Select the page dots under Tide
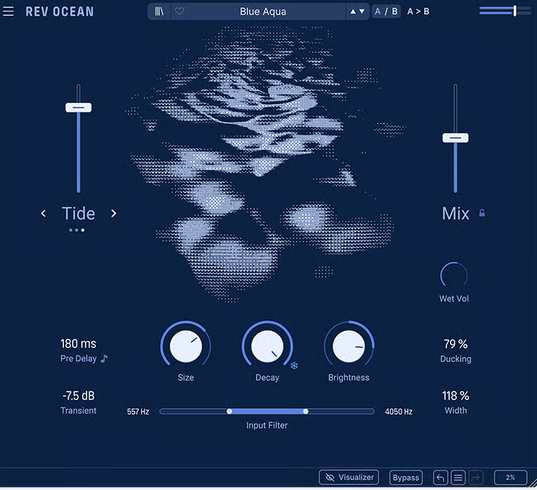537x490 pixels. [x=77, y=230]
